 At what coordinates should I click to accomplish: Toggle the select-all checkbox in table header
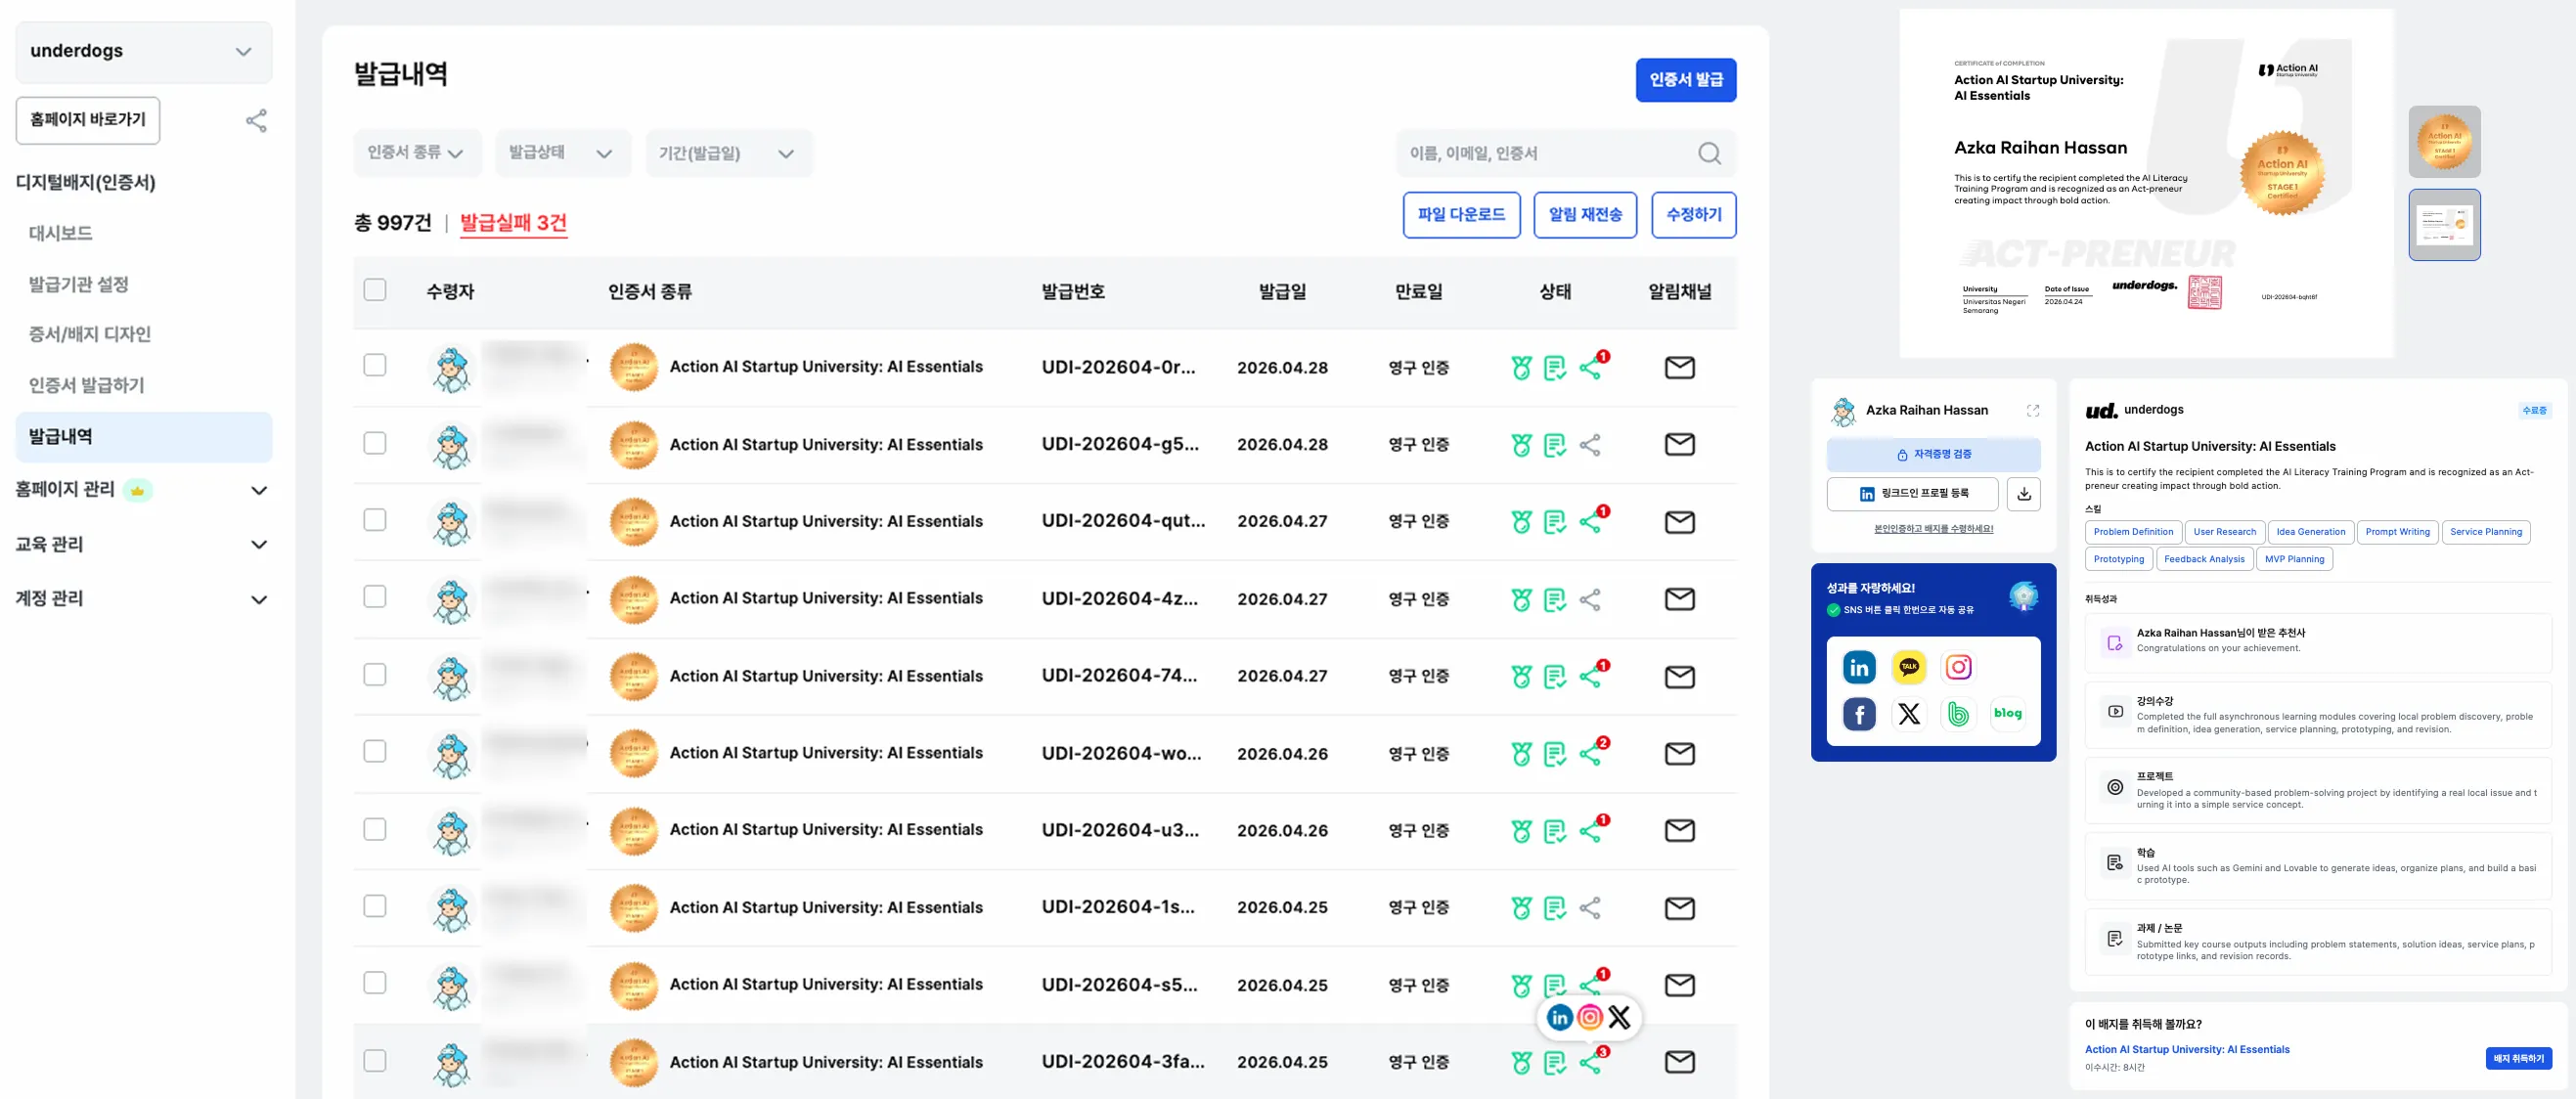pyautogui.click(x=375, y=290)
